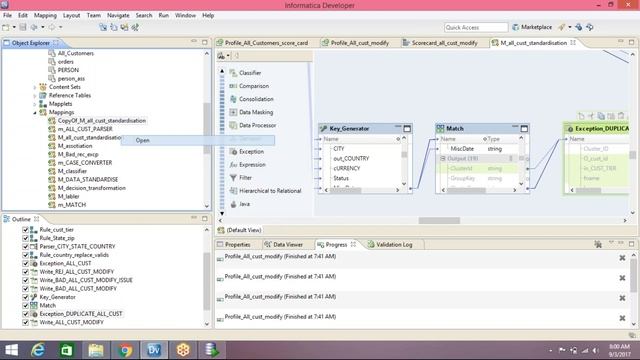The width and height of the screenshot is (640, 360).
Task: Expand the Content Sets node
Action: pyautogui.click(x=35, y=87)
